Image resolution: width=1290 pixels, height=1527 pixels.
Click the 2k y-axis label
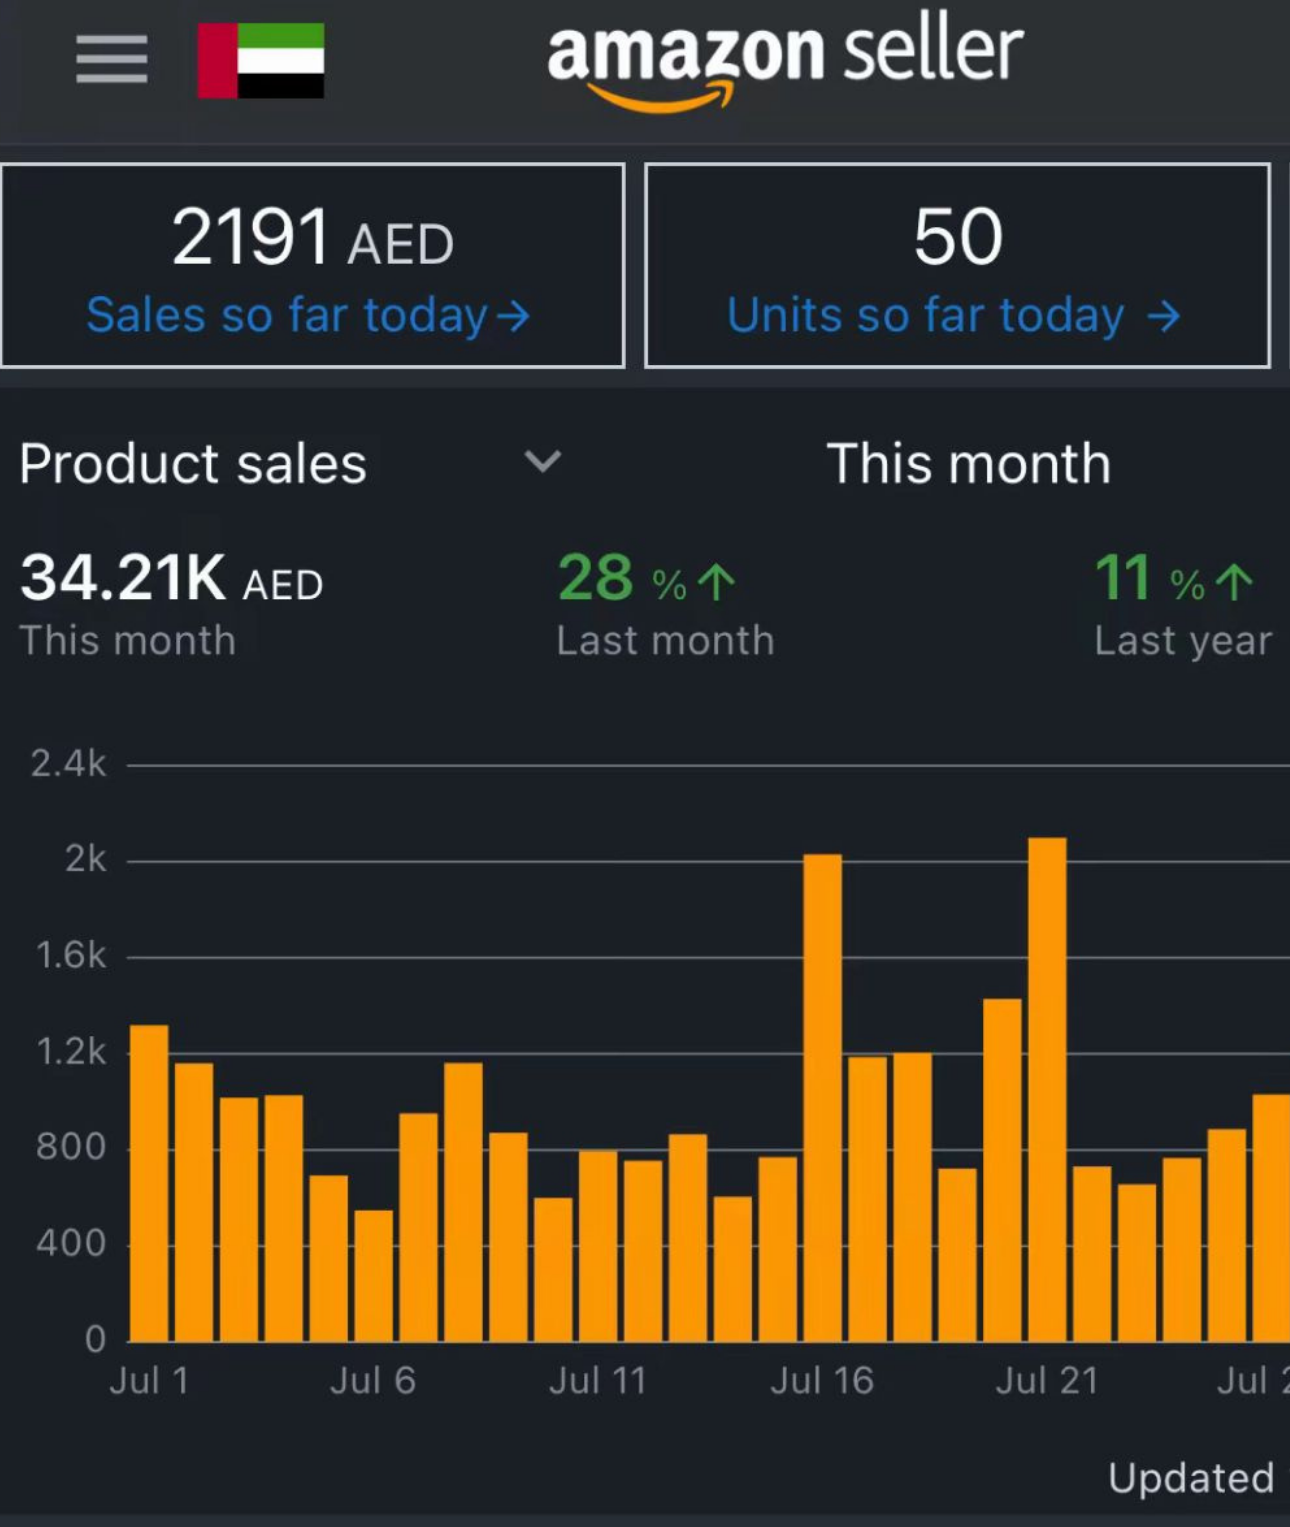[x=85, y=860]
